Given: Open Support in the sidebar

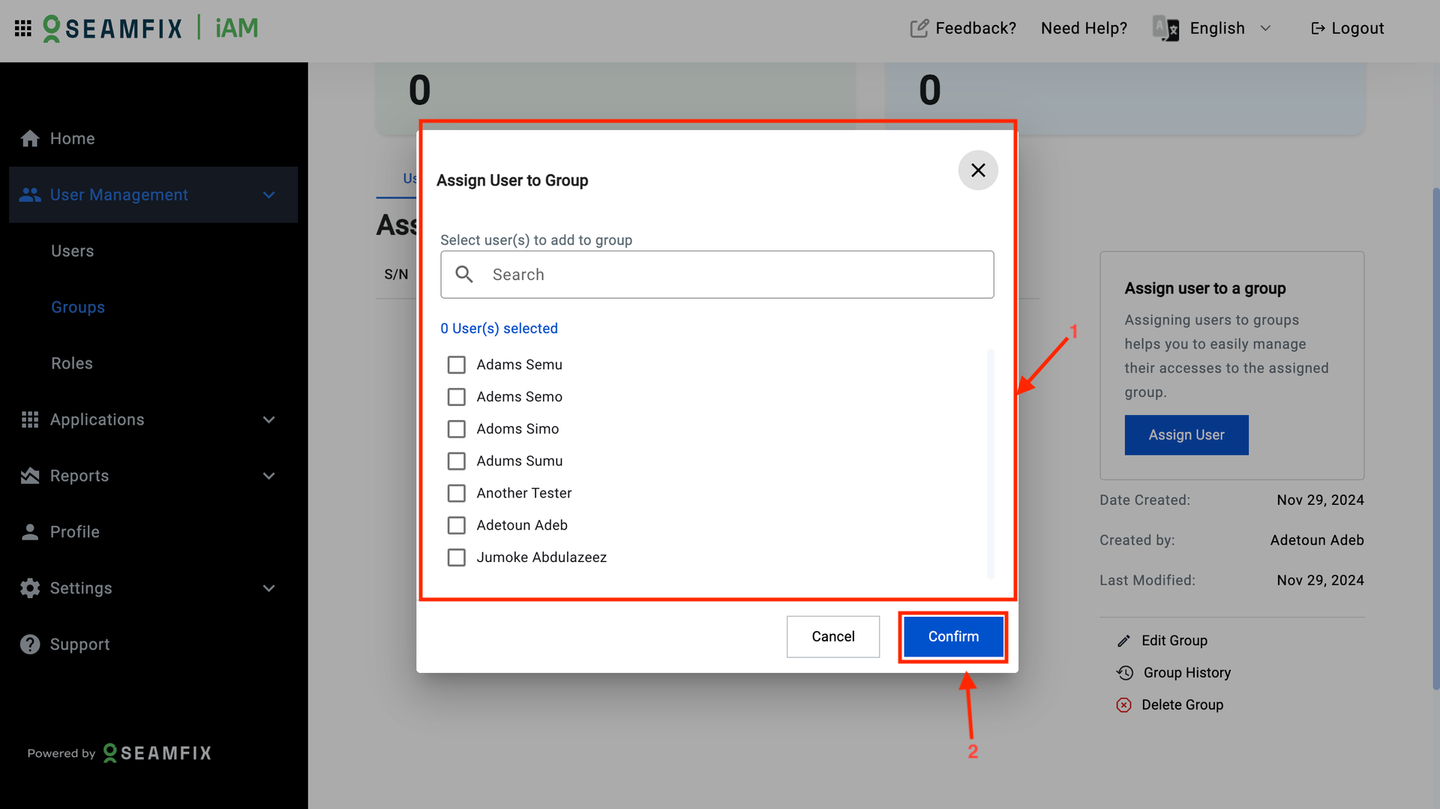Looking at the screenshot, I should click(x=80, y=644).
